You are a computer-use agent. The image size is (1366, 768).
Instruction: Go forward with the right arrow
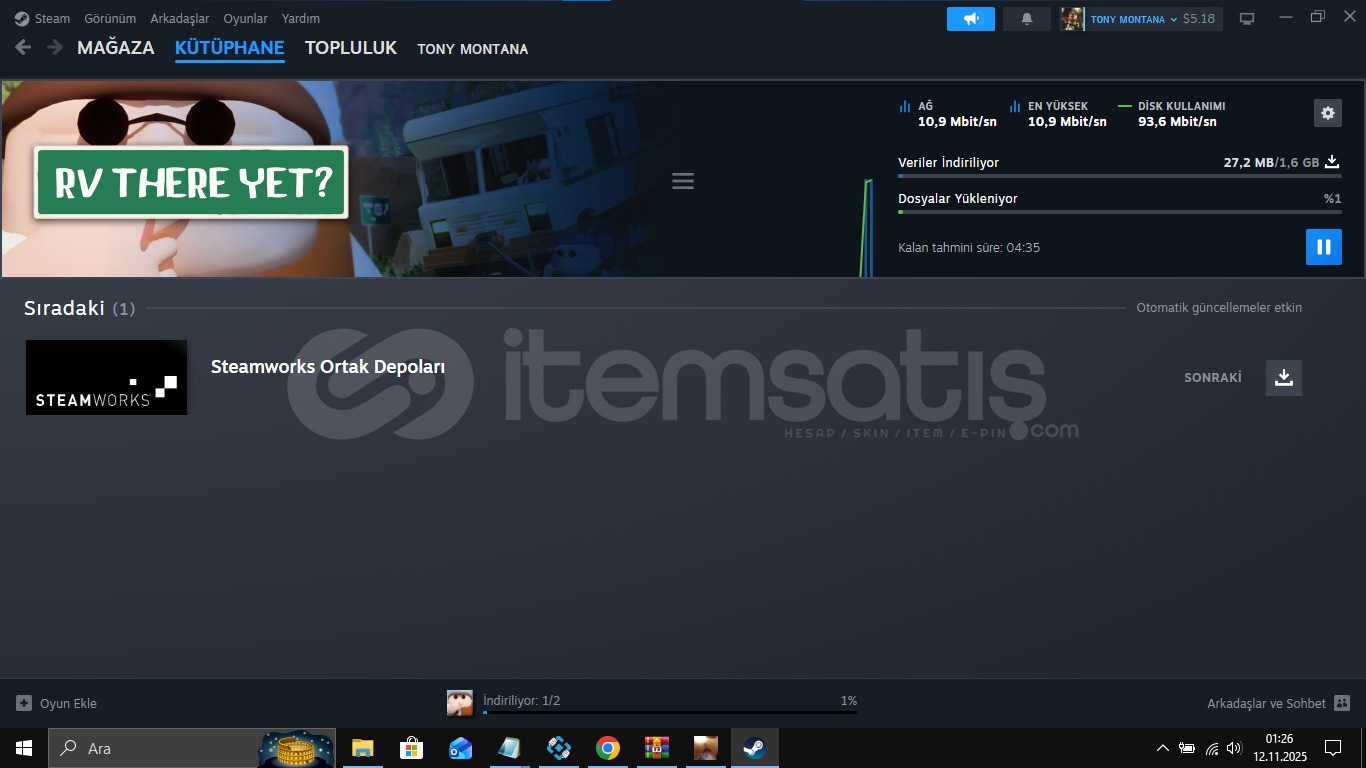pos(54,47)
